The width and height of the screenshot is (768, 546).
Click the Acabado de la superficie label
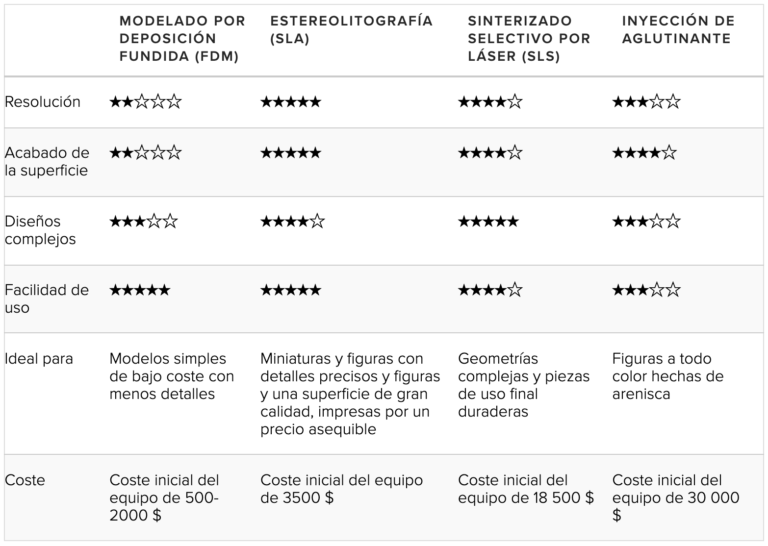coord(47,162)
